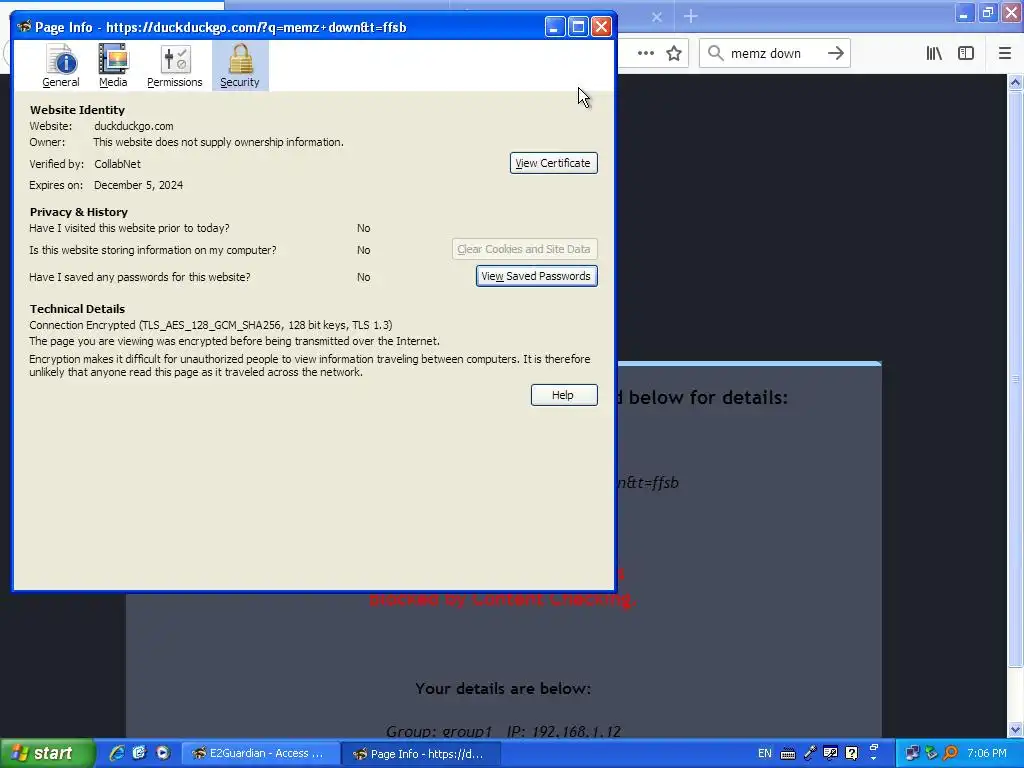
Task: Click the Firefox scrollbar down arrow
Action: pyautogui.click(x=1016, y=729)
